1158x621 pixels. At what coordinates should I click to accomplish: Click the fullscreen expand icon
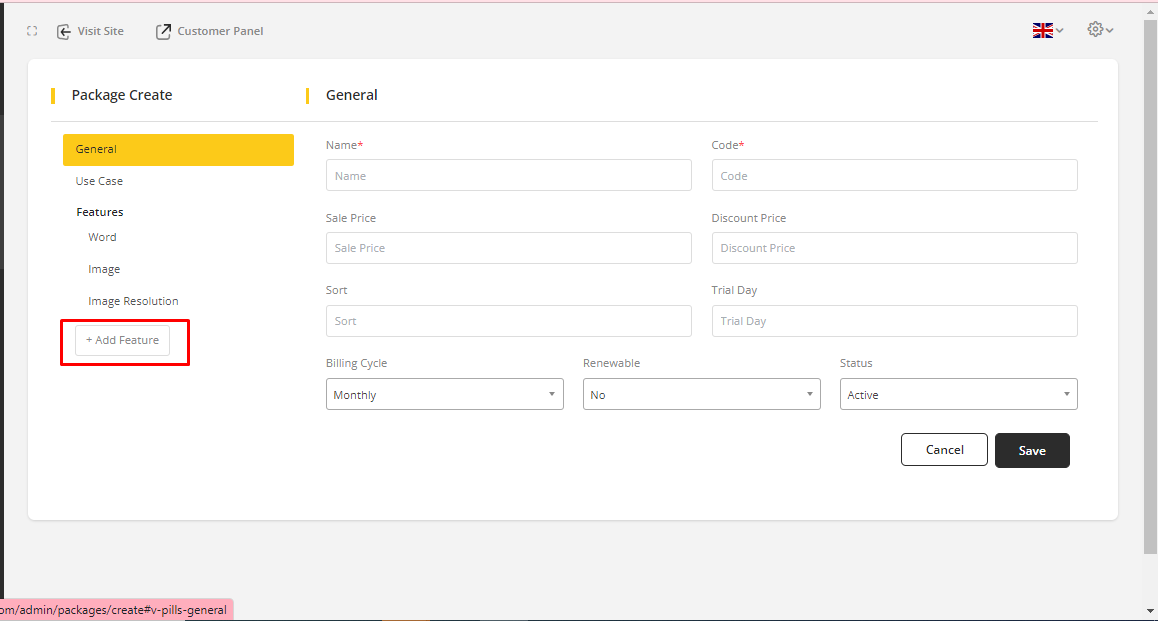[32, 31]
